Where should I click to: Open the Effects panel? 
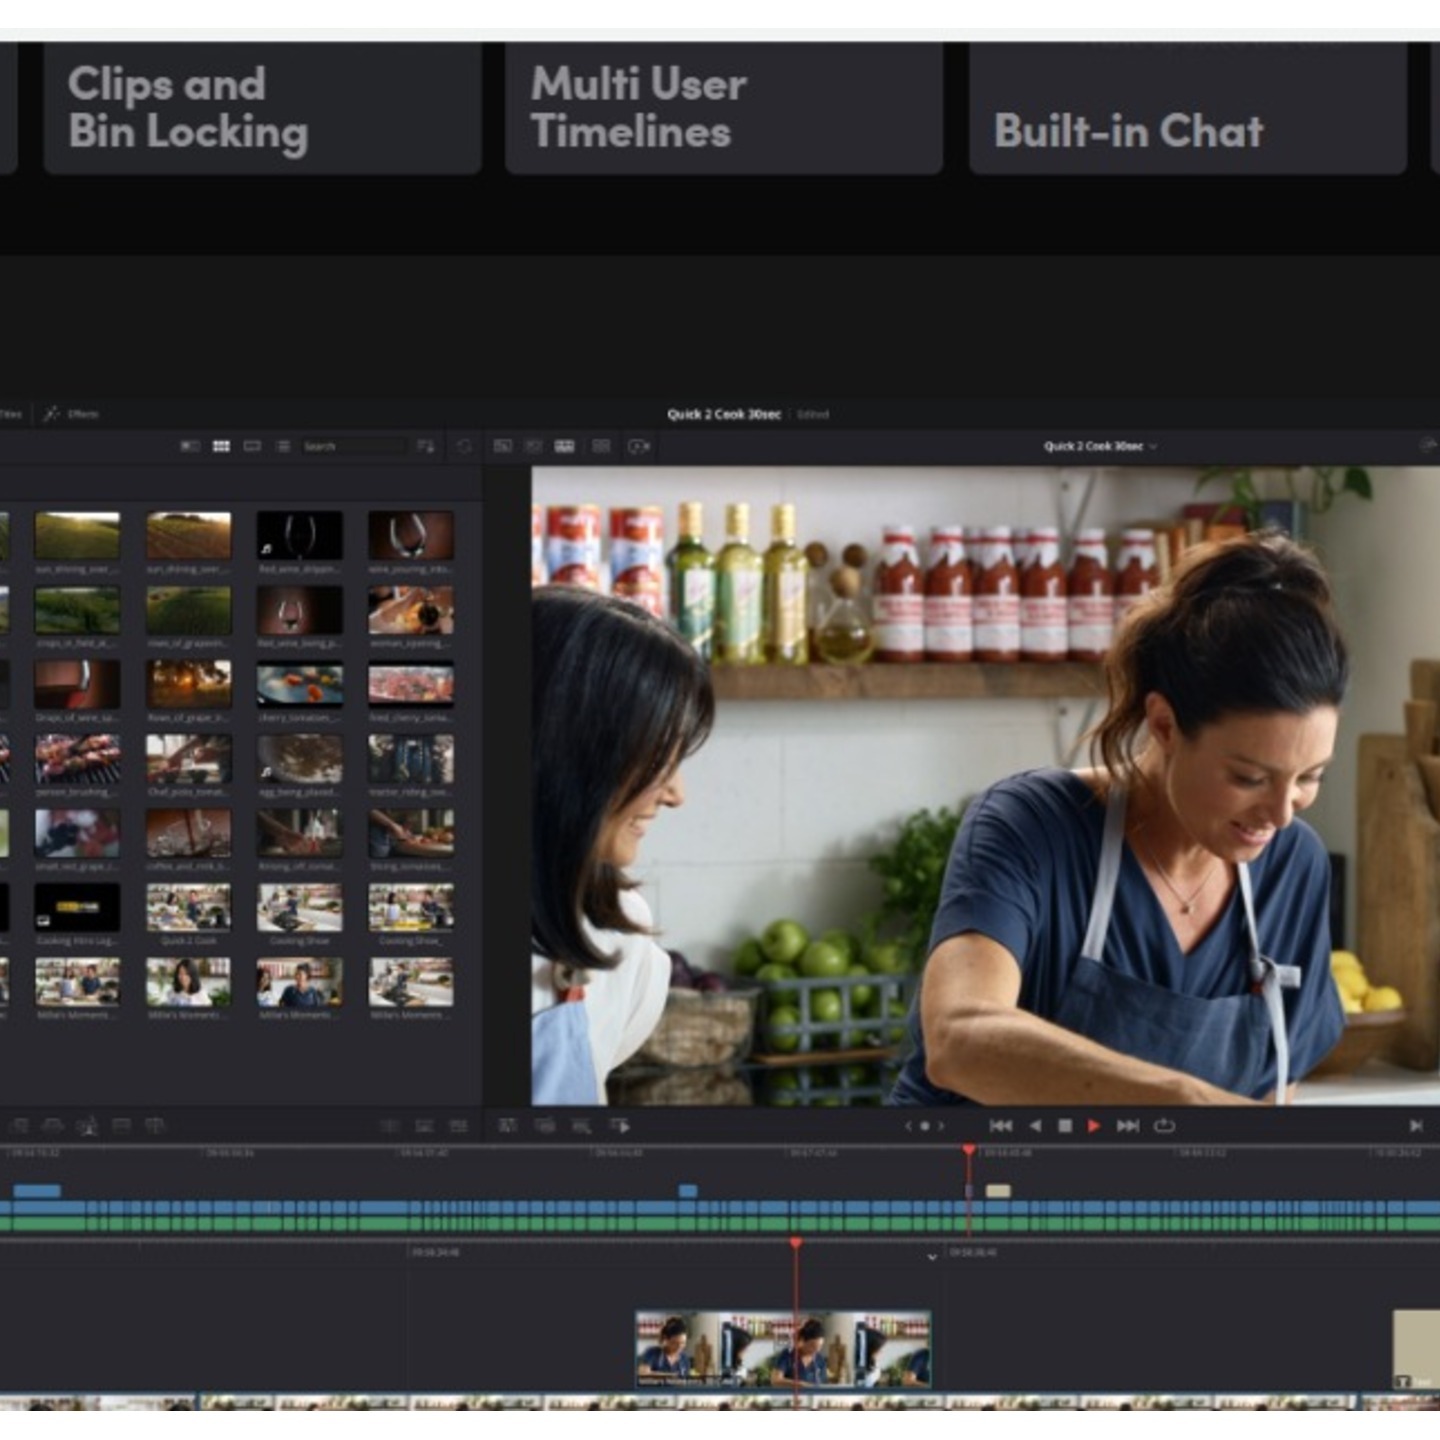(x=72, y=414)
